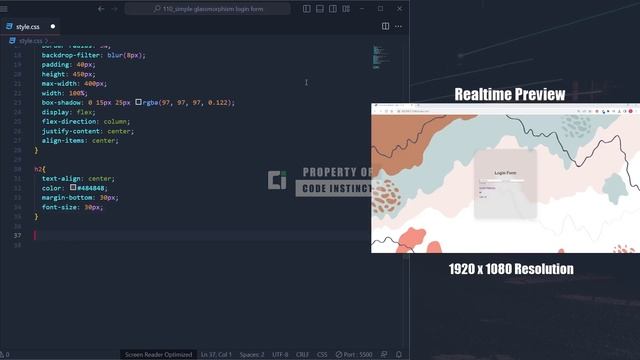Click the command center search box
The image size is (640, 360).
(208, 9)
